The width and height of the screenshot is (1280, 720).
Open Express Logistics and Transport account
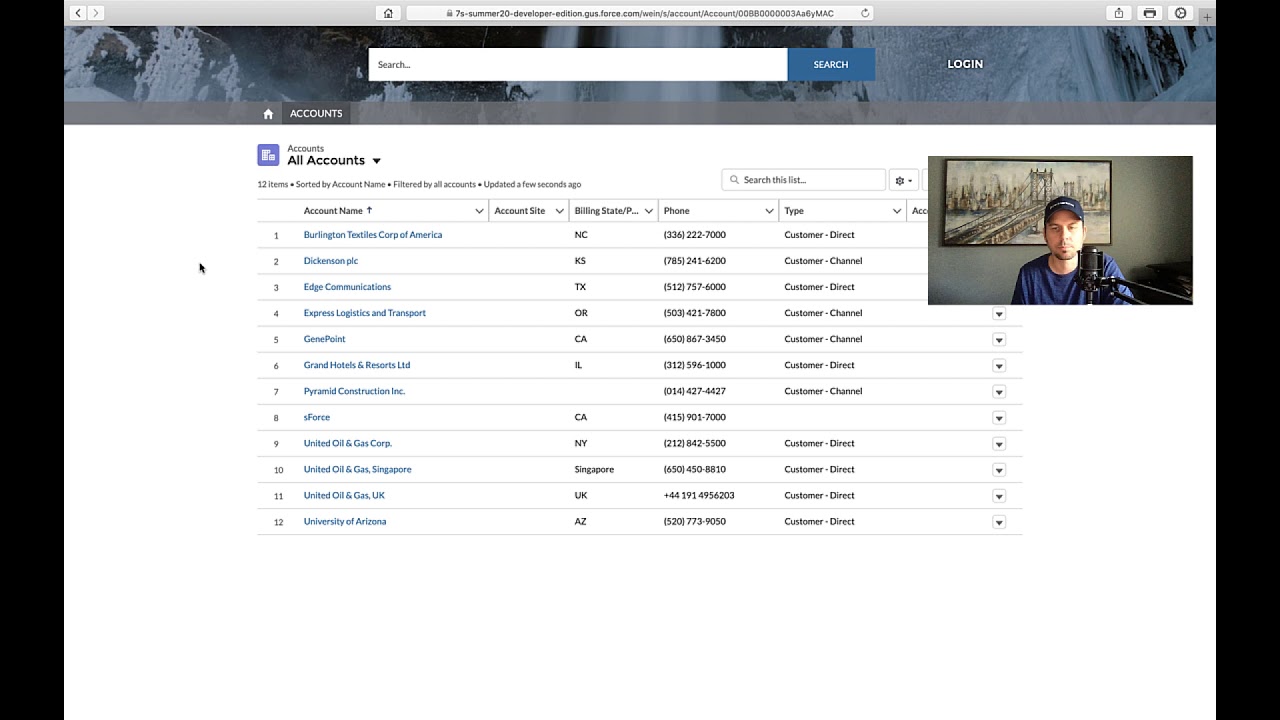[x=365, y=313]
